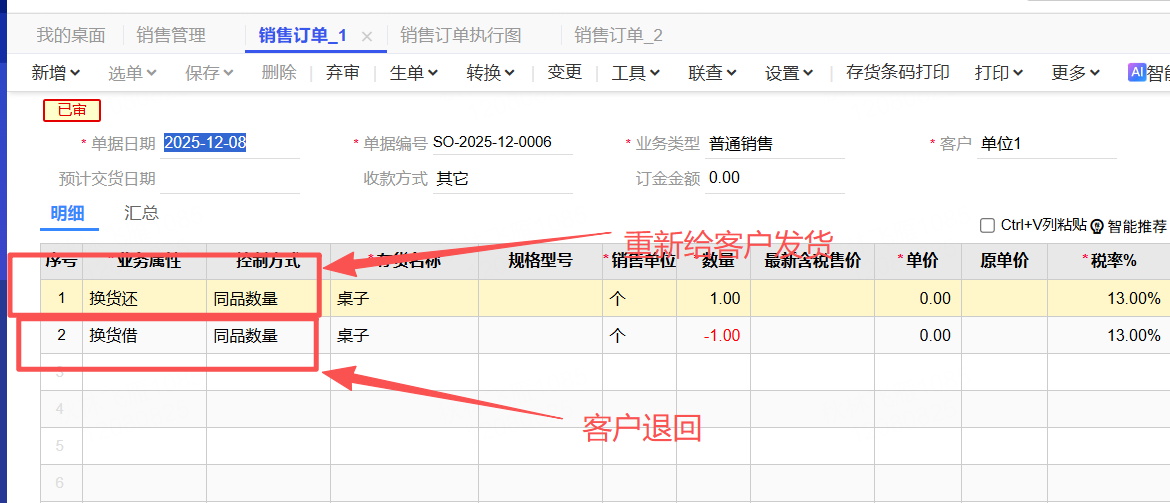This screenshot has height=503, width=1170.
Task: Open the 工具 menu
Action: click(635, 73)
